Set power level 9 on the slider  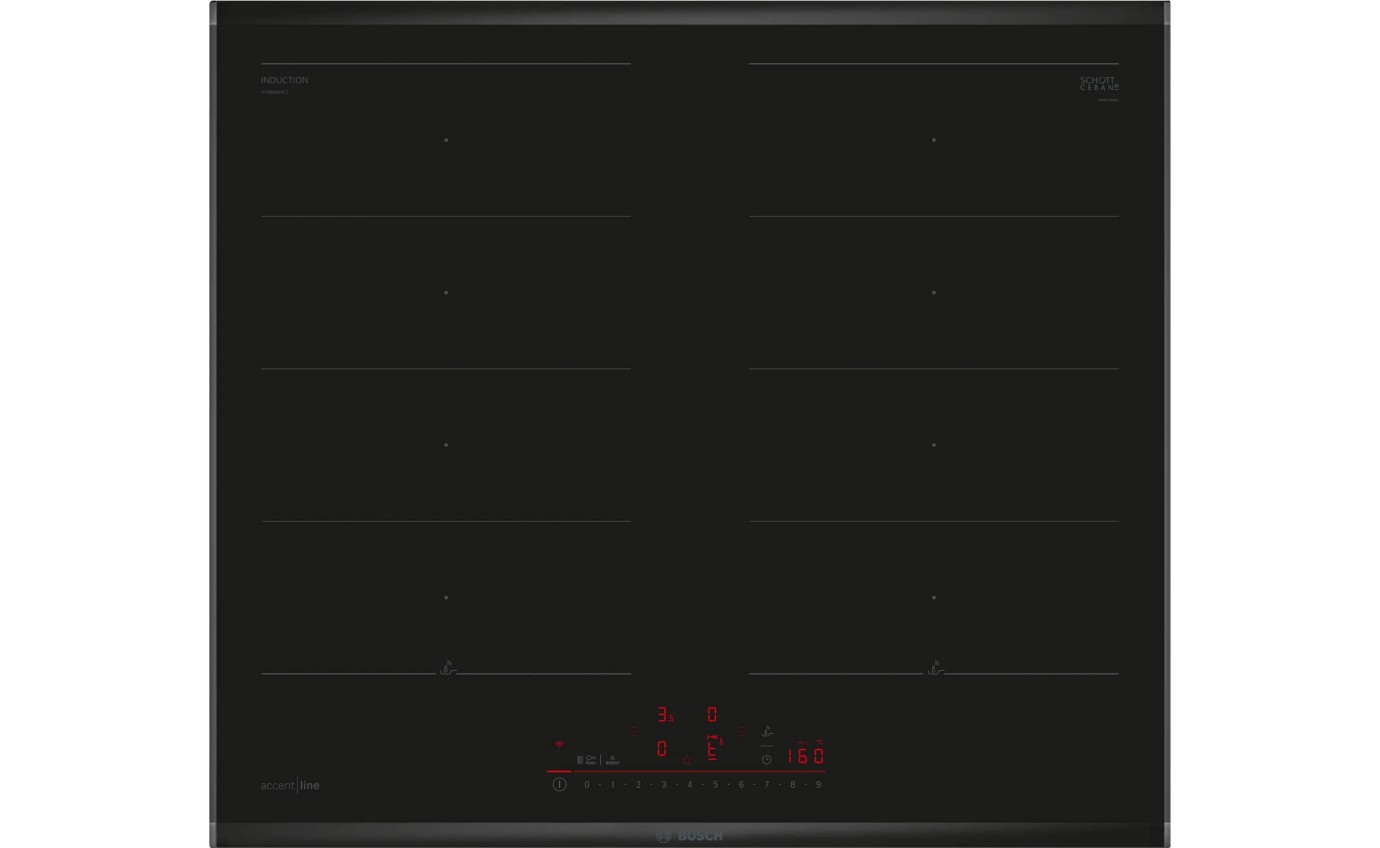[818, 785]
